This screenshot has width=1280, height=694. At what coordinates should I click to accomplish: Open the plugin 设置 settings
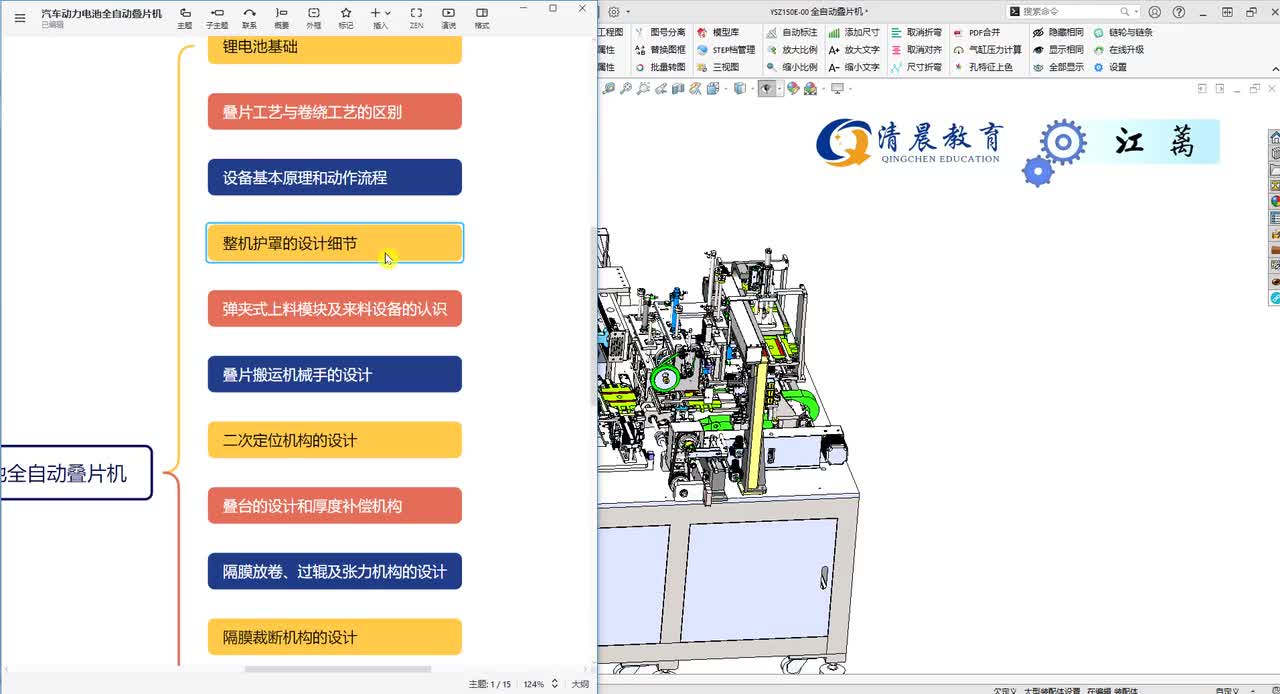click(1110, 67)
